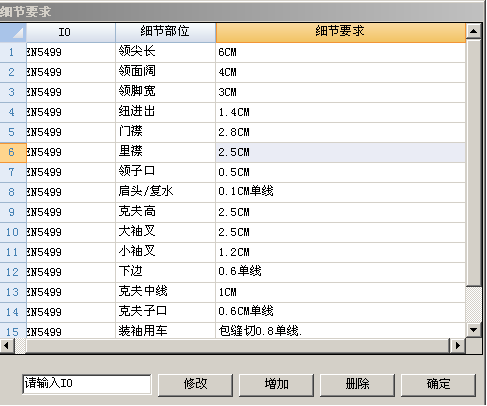Select row header 15

(13, 330)
